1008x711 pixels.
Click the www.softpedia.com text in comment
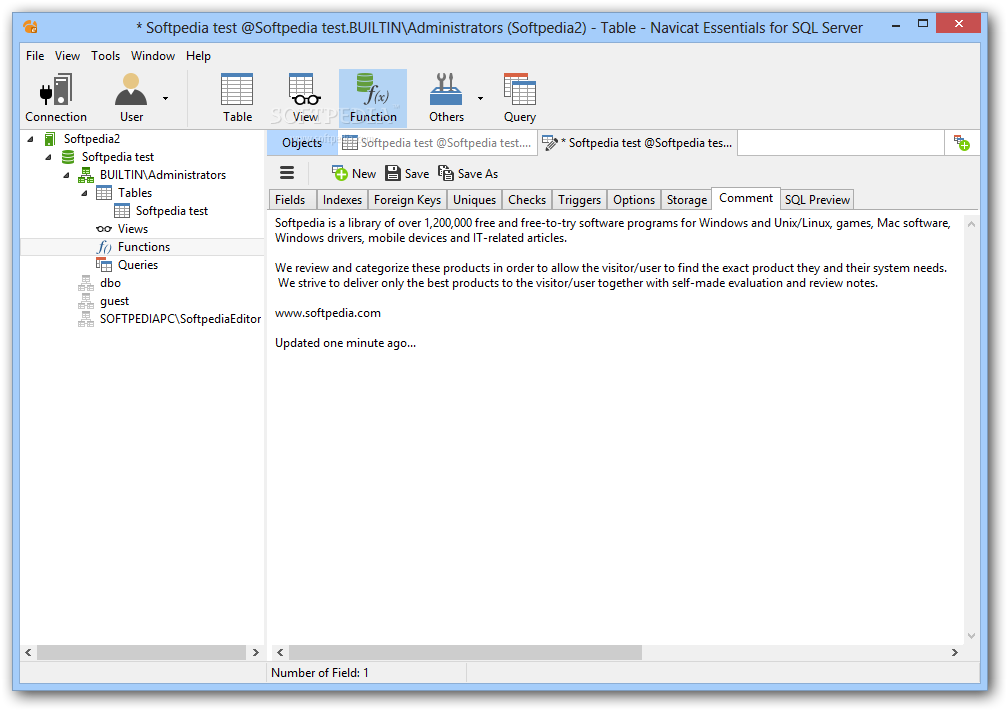point(328,313)
